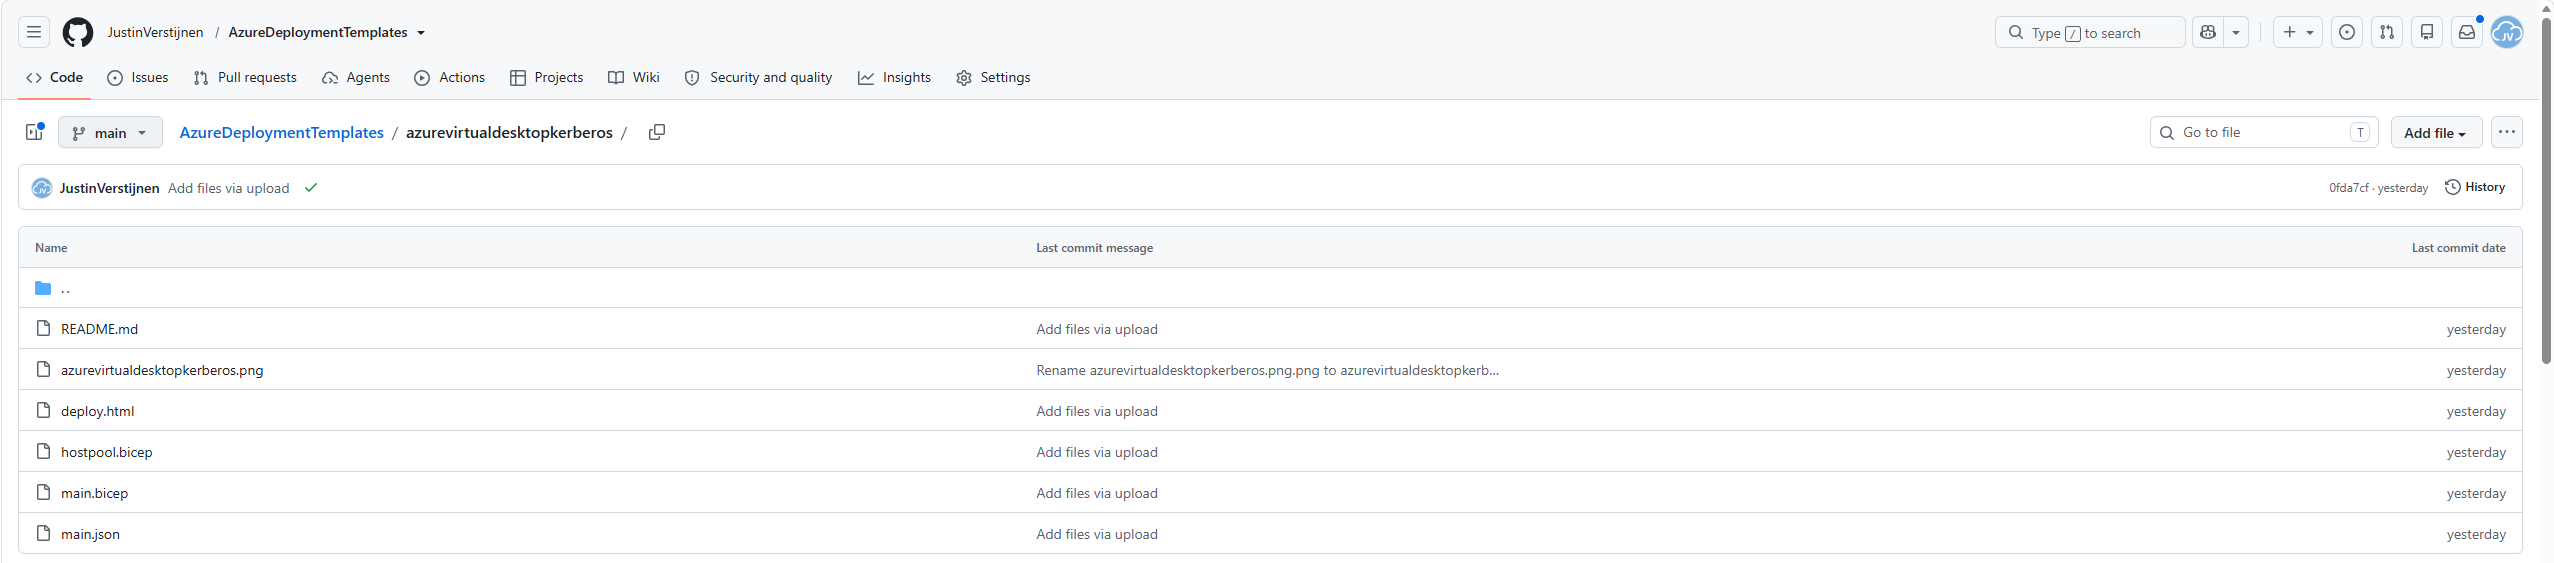
Task: Open commit message for hostpool.bicep row
Action: pyautogui.click(x=1097, y=452)
